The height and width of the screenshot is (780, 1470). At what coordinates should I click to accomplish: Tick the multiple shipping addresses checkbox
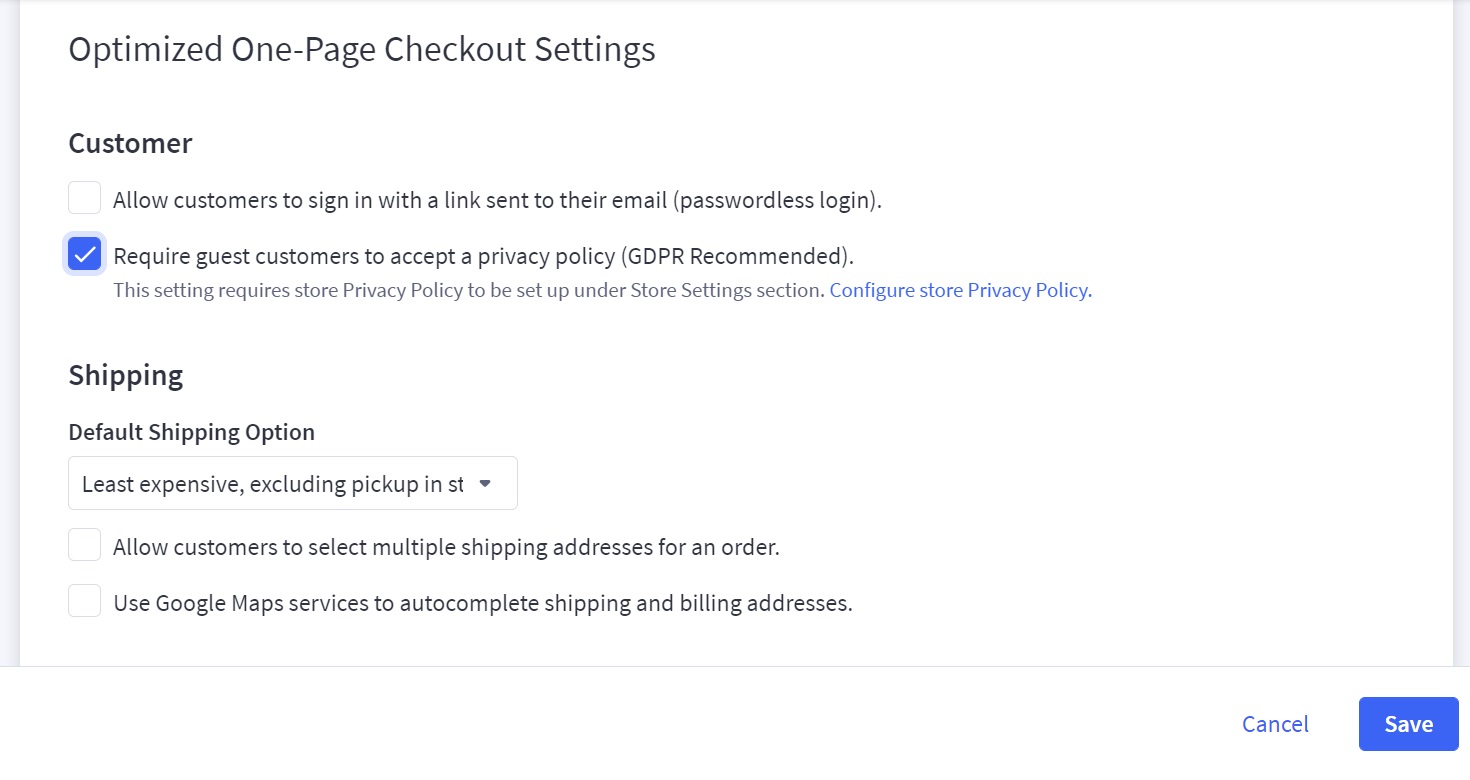tap(85, 545)
